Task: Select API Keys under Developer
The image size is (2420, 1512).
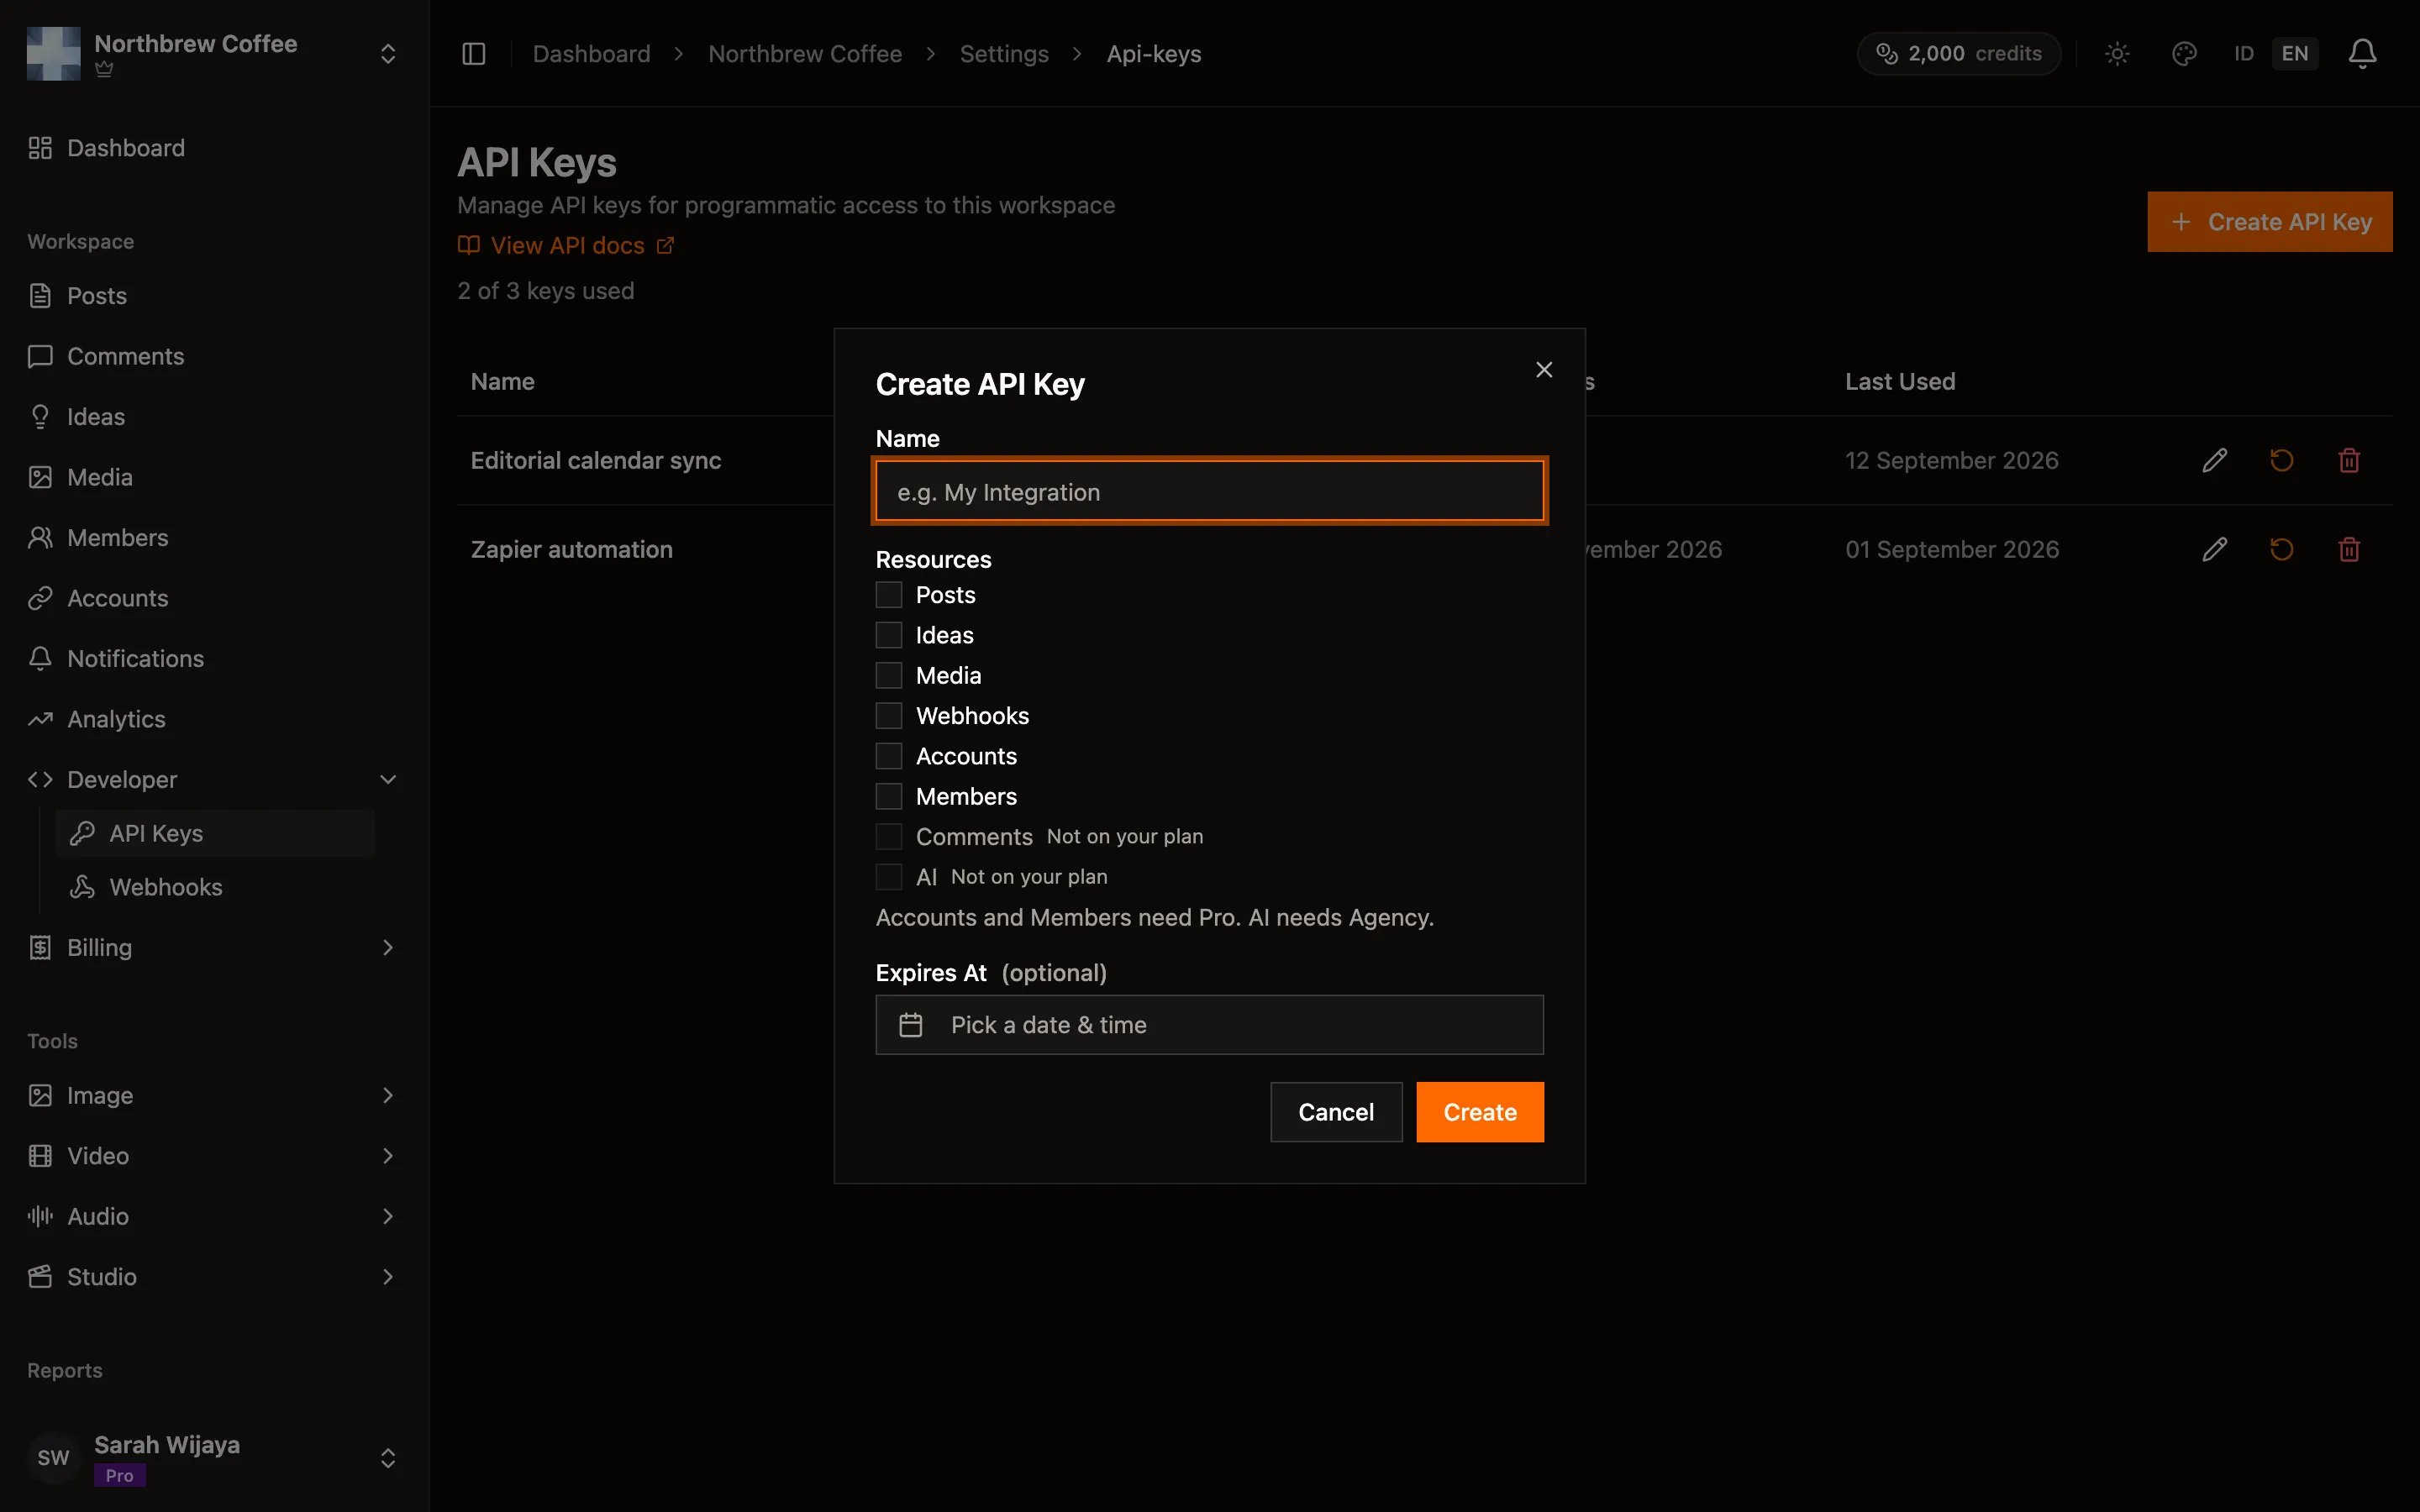Action: click(215, 833)
